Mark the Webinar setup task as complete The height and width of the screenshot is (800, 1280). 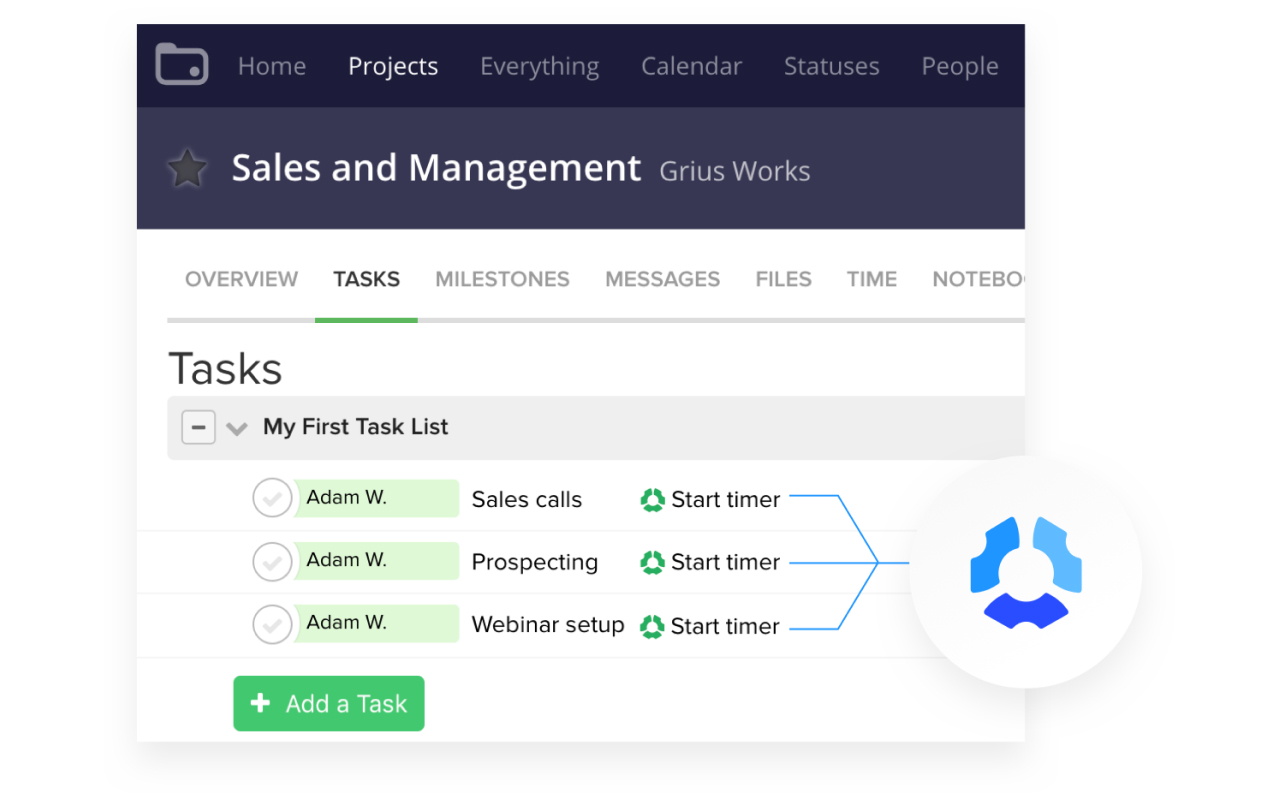pyautogui.click(x=272, y=625)
